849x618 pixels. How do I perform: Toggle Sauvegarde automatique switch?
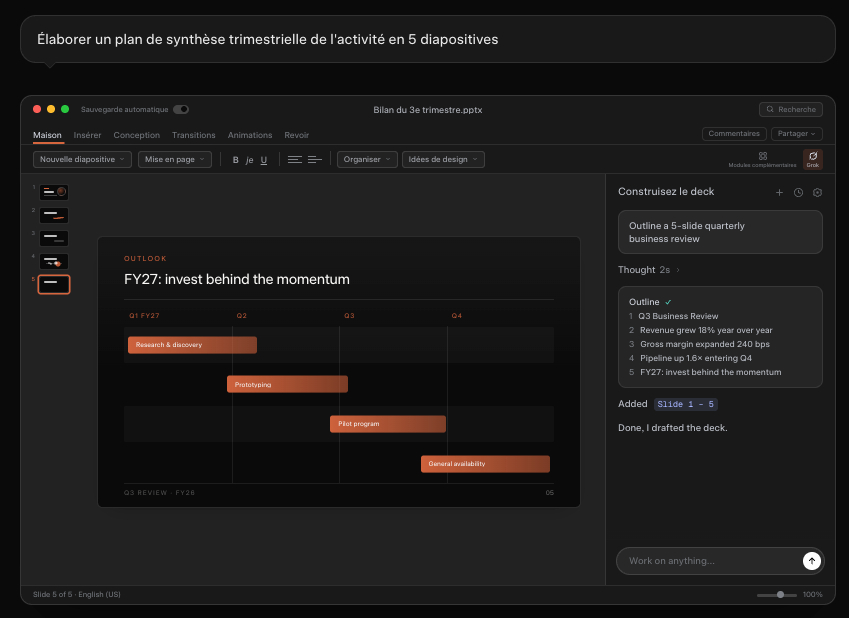point(181,109)
